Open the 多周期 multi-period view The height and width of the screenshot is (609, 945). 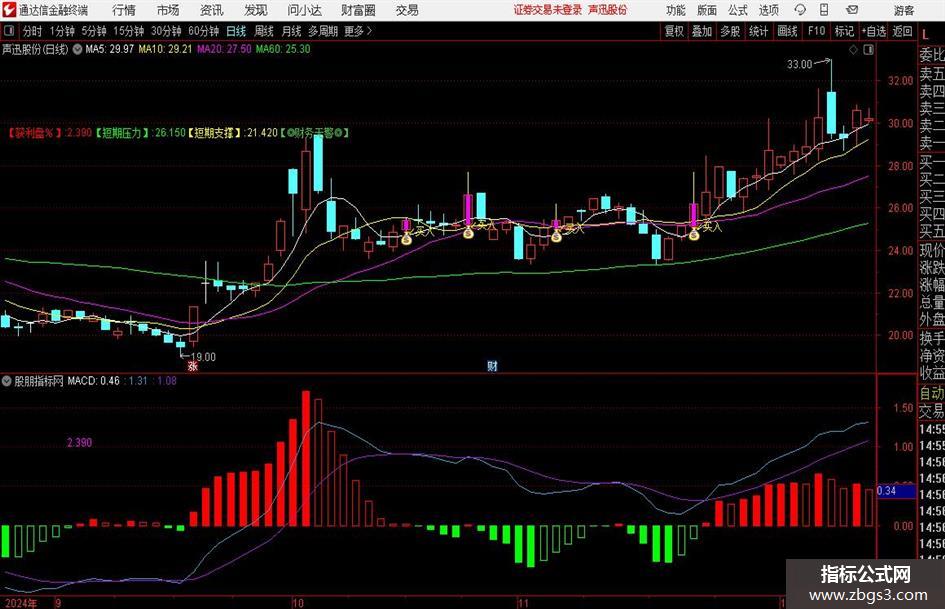tap(322, 31)
